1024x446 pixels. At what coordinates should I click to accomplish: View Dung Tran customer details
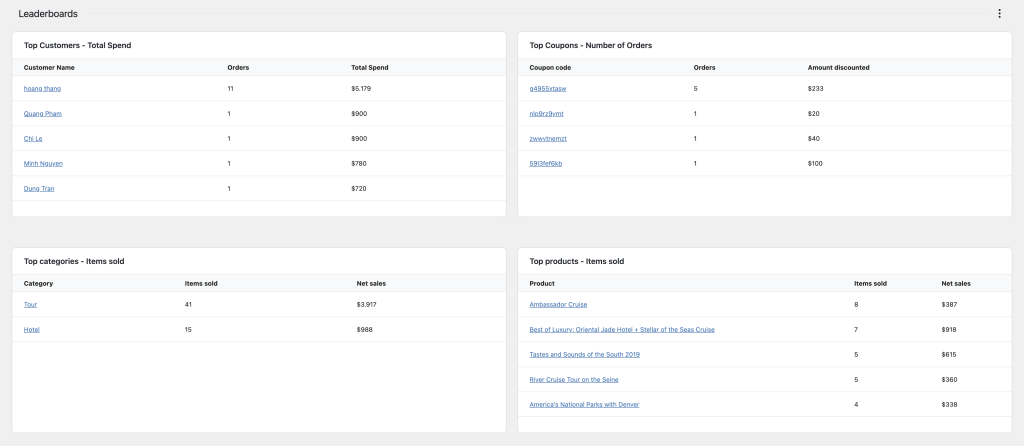(x=39, y=188)
